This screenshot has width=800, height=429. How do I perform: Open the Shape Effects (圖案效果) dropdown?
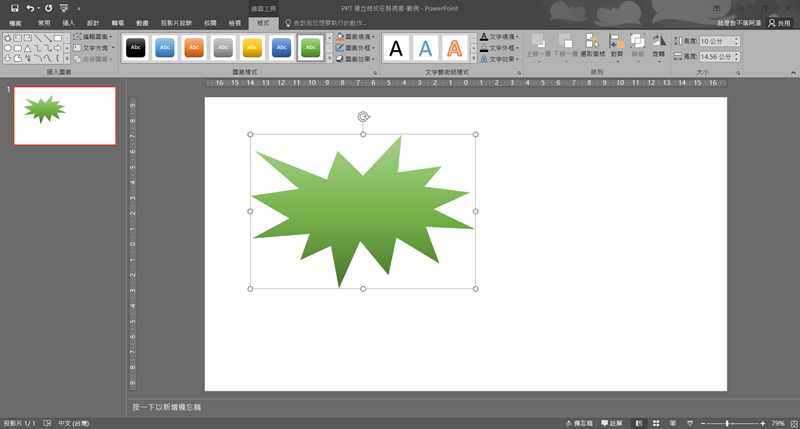point(356,59)
